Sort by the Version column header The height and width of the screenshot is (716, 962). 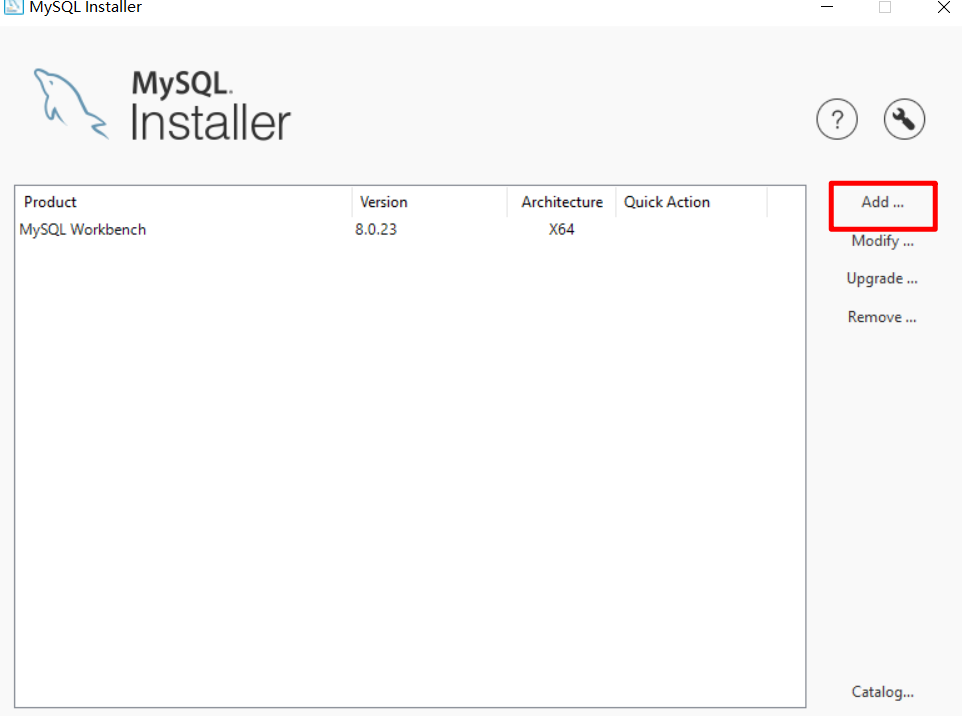point(429,202)
